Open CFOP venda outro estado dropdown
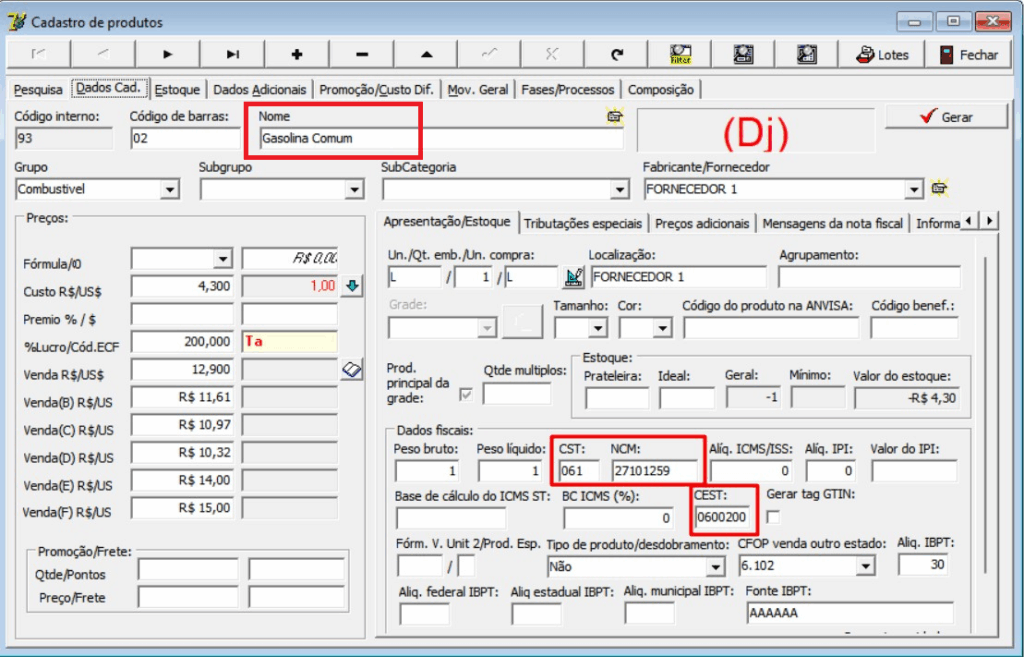The height and width of the screenshot is (657, 1024). point(868,565)
